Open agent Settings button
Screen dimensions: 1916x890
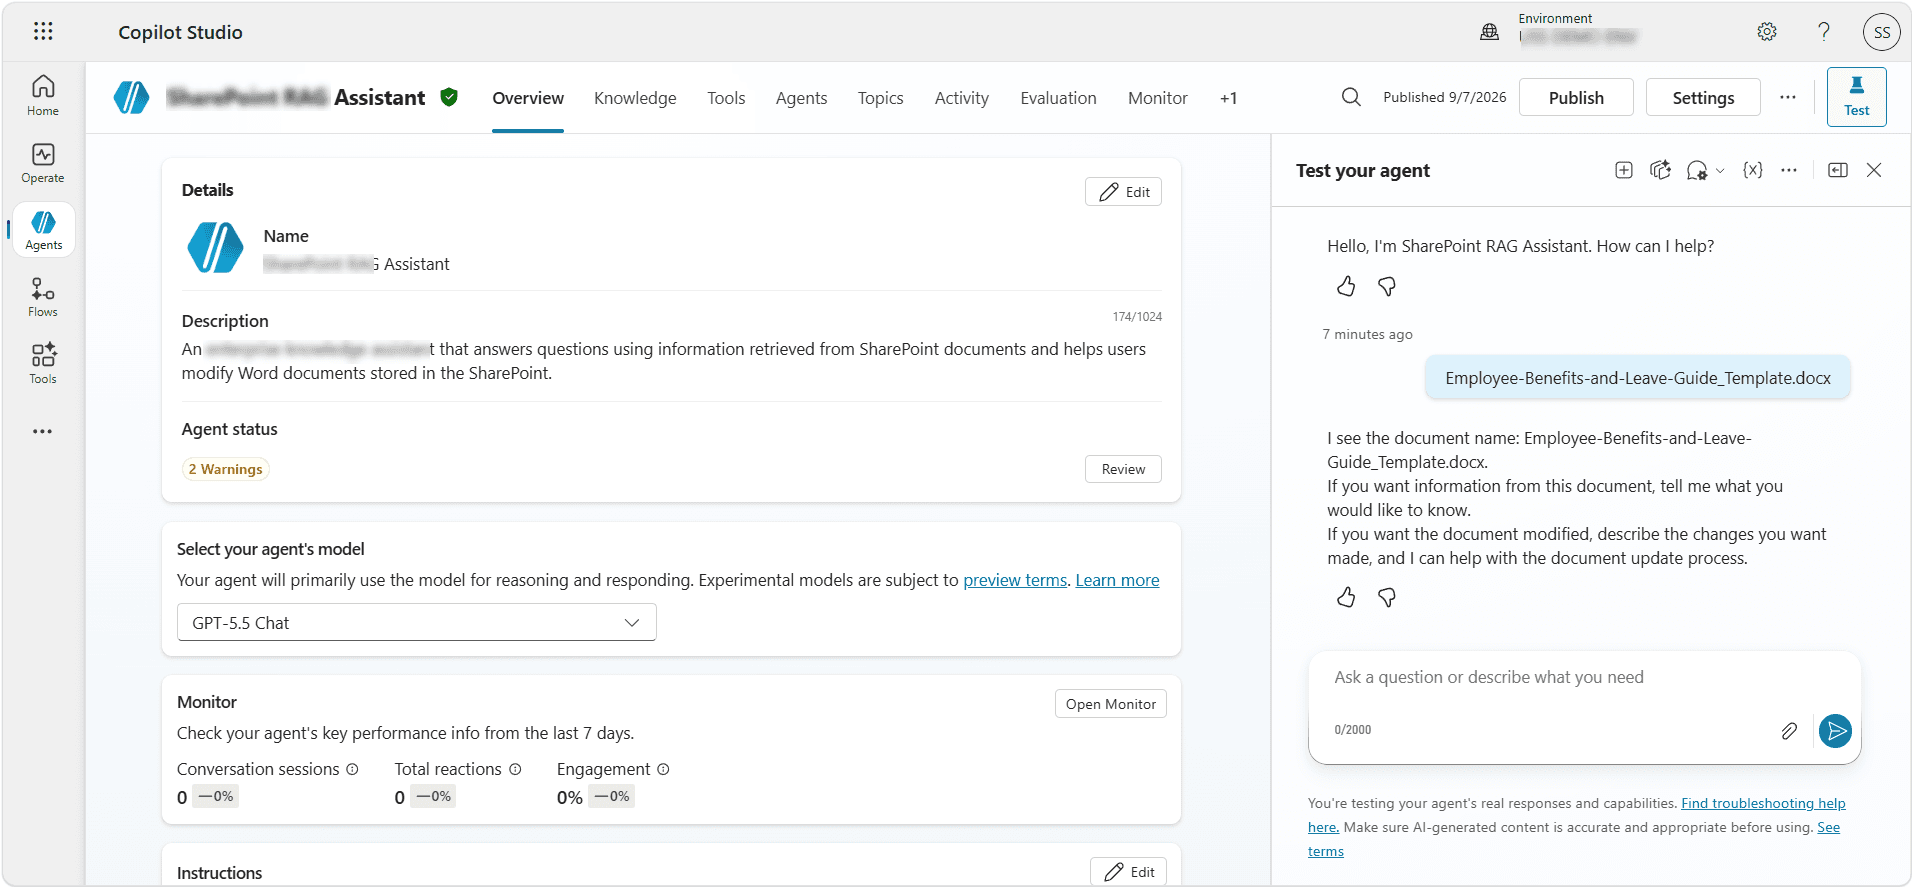coord(1703,97)
